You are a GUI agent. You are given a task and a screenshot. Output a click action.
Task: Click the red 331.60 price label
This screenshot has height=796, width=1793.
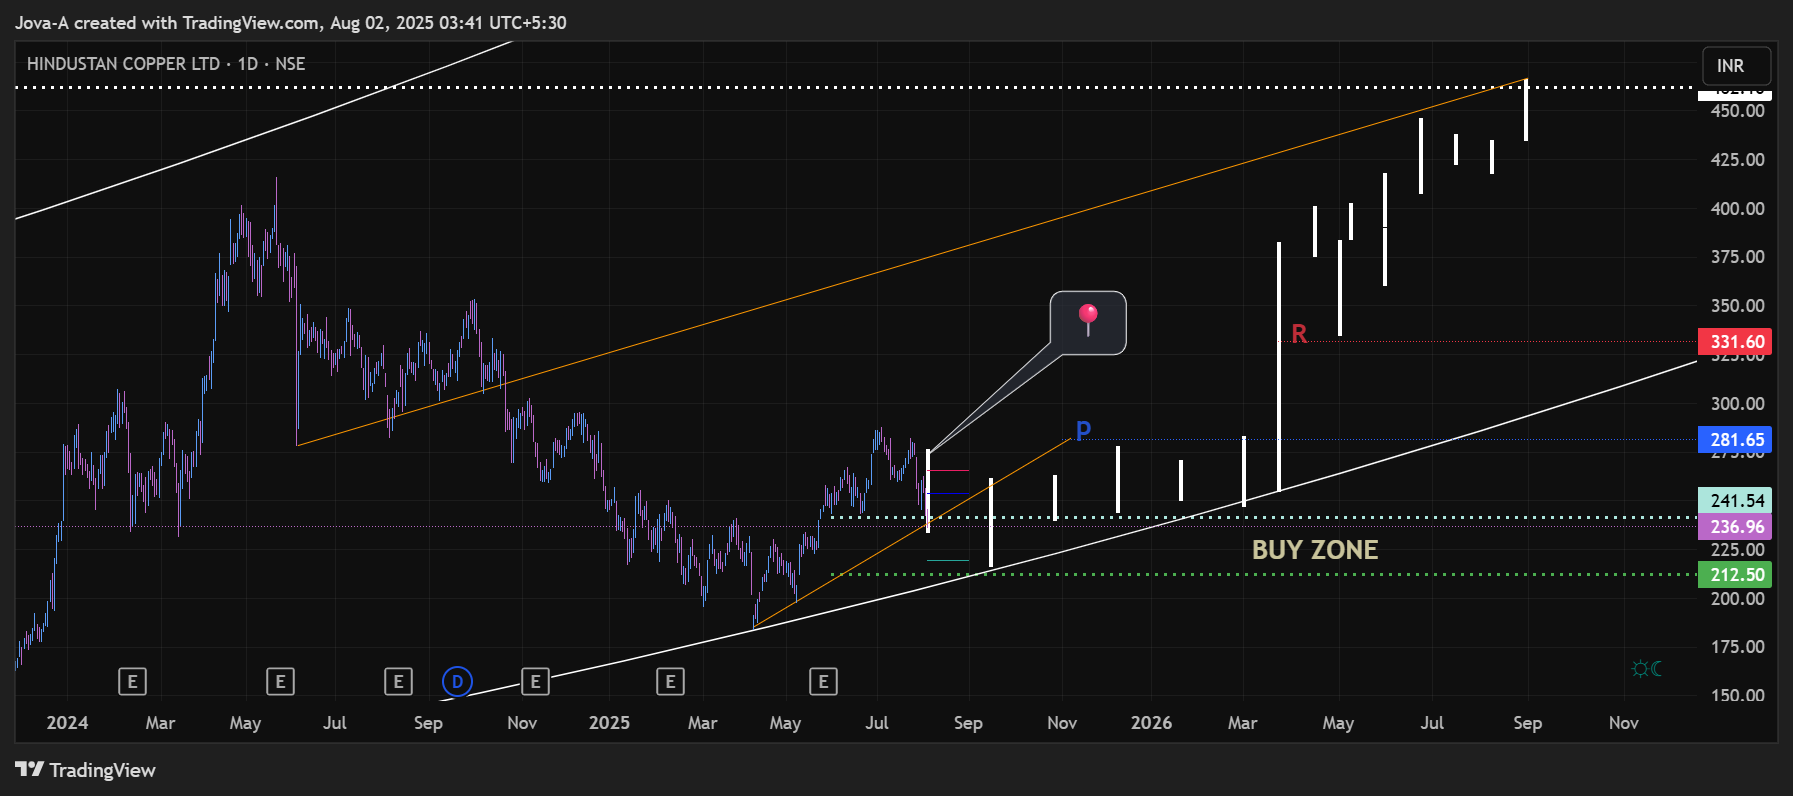tap(1735, 342)
